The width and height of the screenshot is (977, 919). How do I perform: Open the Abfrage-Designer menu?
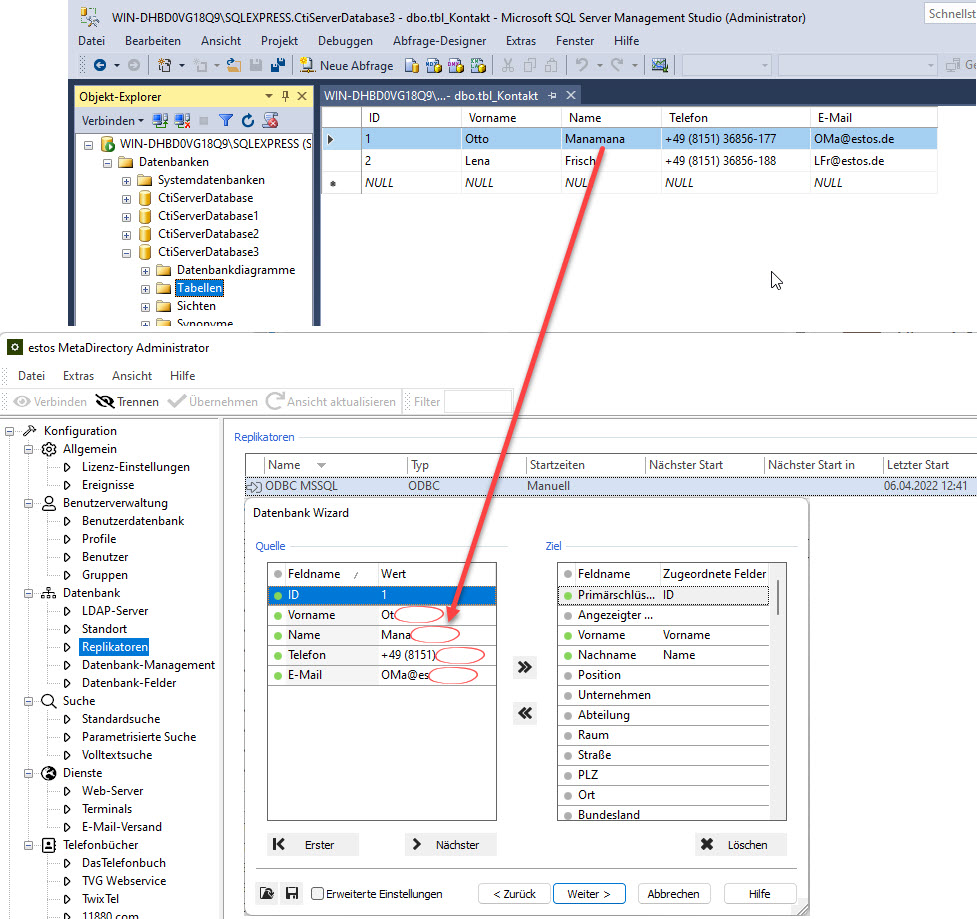(439, 41)
